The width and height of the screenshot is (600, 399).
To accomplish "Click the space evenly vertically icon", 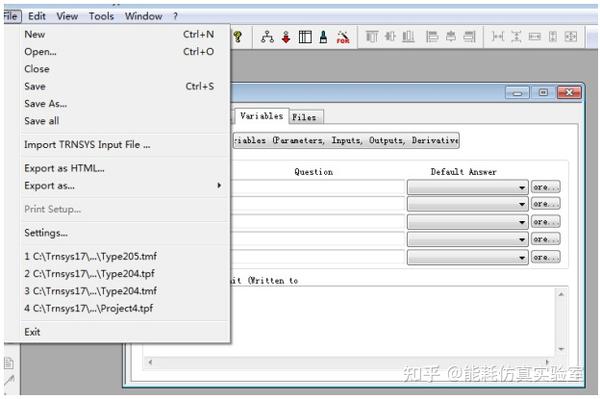I will 516,37.
